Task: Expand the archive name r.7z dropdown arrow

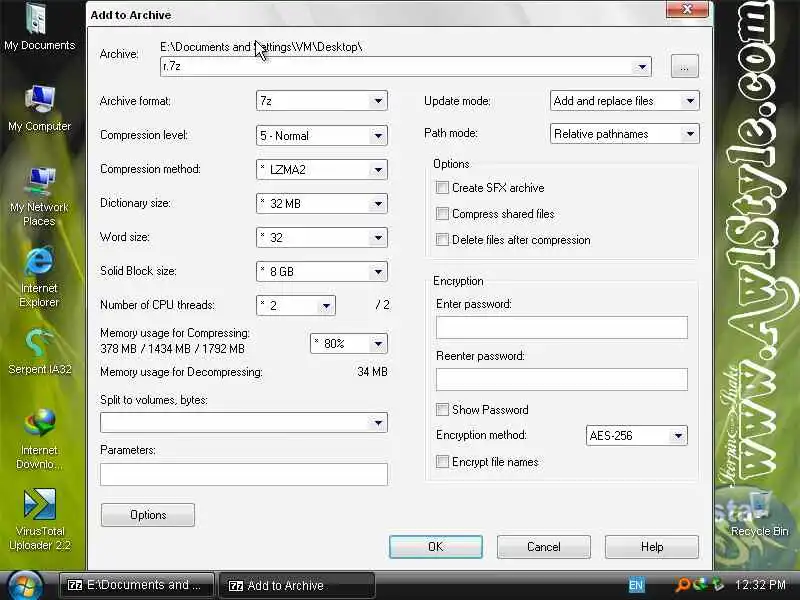Action: pyautogui.click(x=642, y=66)
